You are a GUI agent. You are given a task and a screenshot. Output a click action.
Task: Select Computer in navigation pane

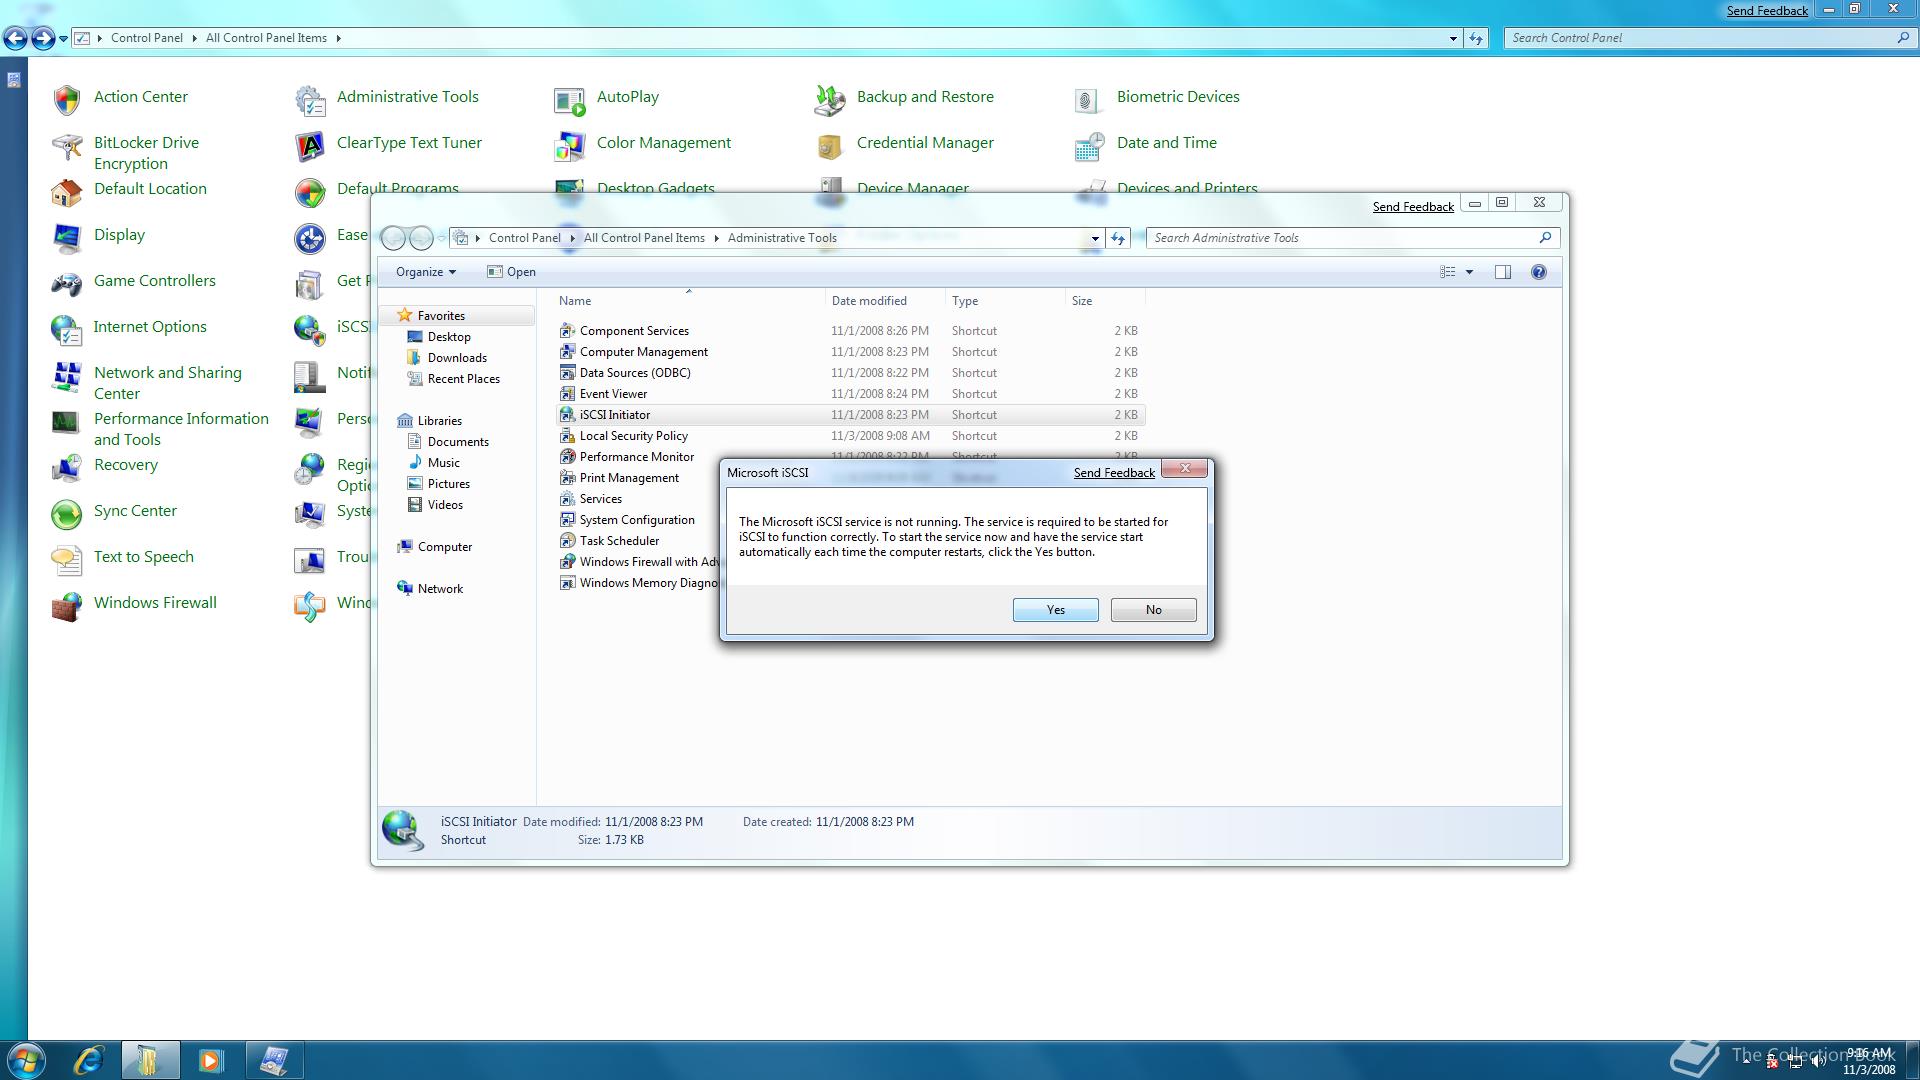pos(444,547)
